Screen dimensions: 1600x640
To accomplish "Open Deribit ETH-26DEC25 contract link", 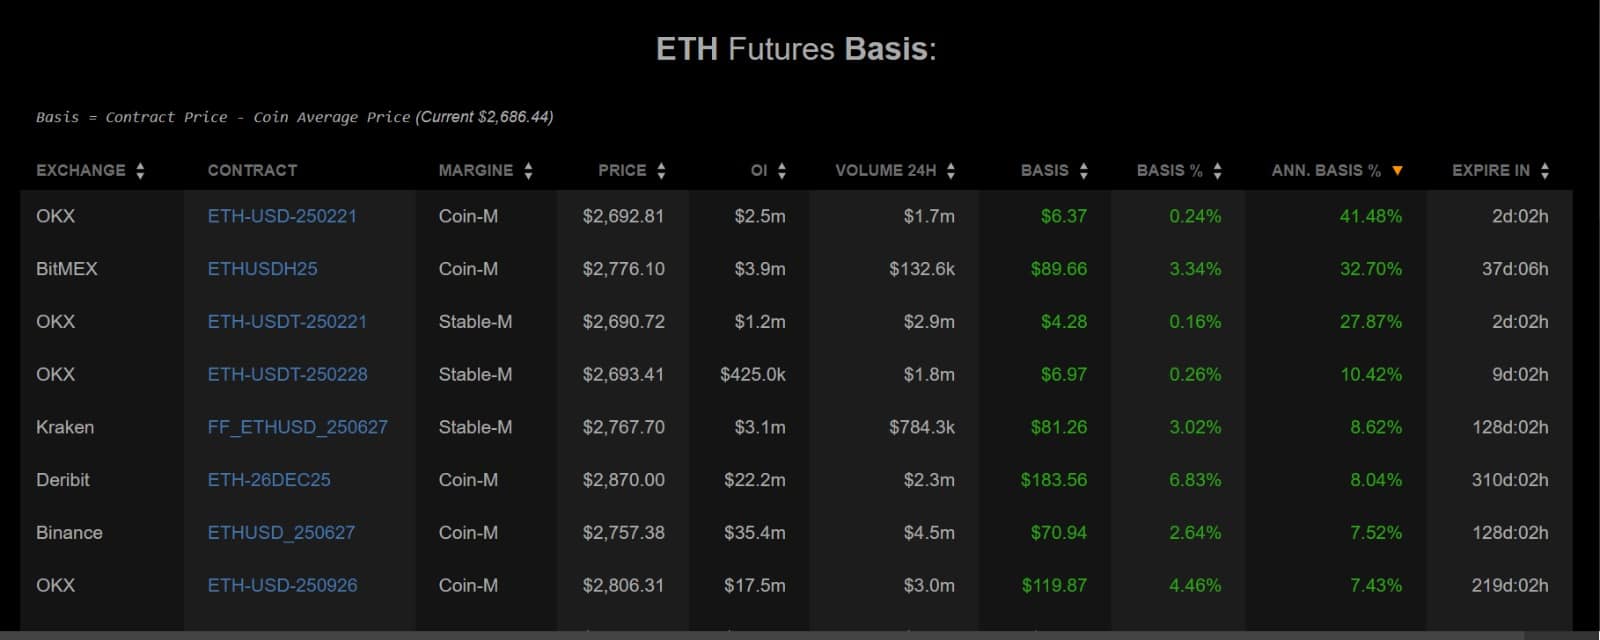I will click(x=269, y=480).
